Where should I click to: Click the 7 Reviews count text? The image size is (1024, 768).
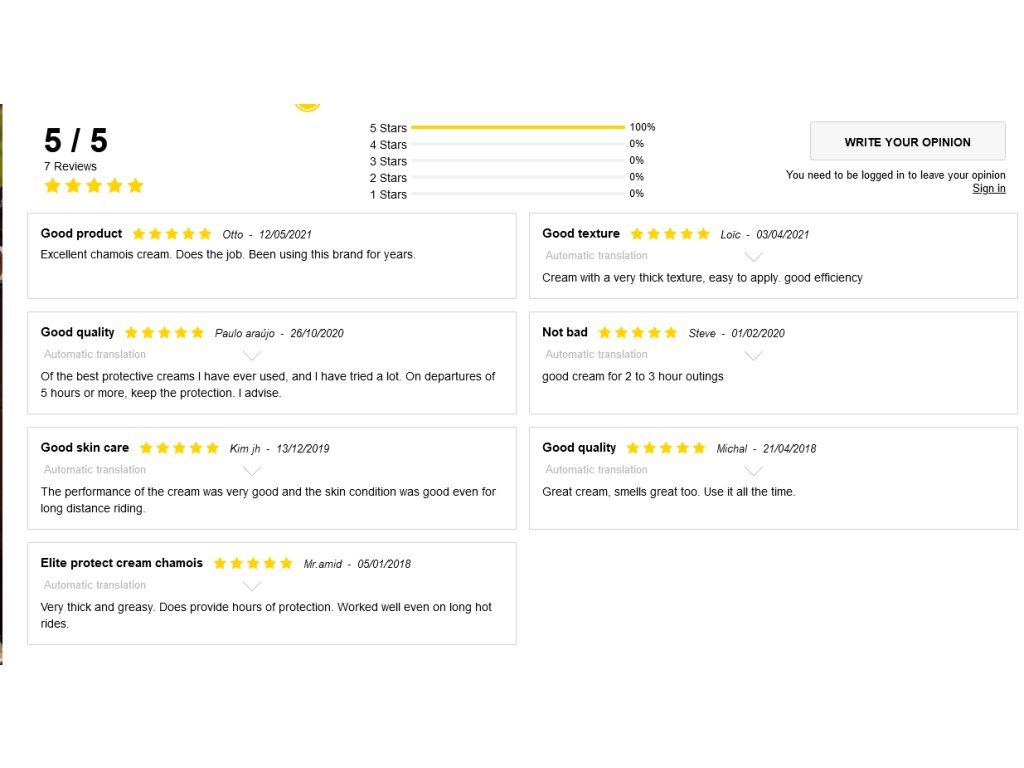70,167
